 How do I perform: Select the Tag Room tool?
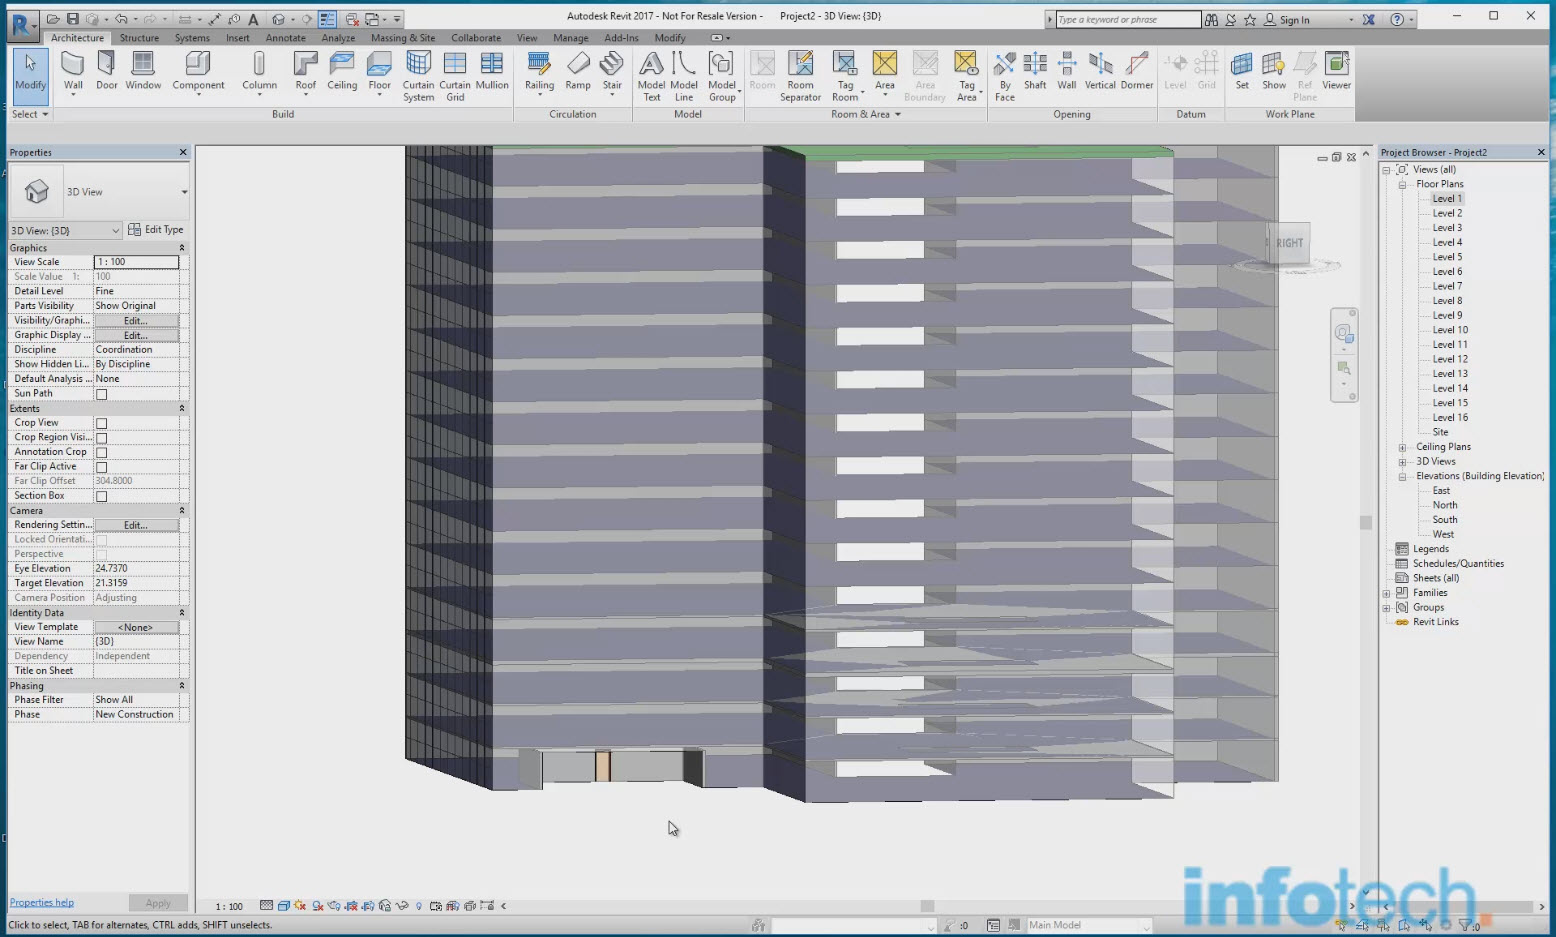click(x=845, y=76)
